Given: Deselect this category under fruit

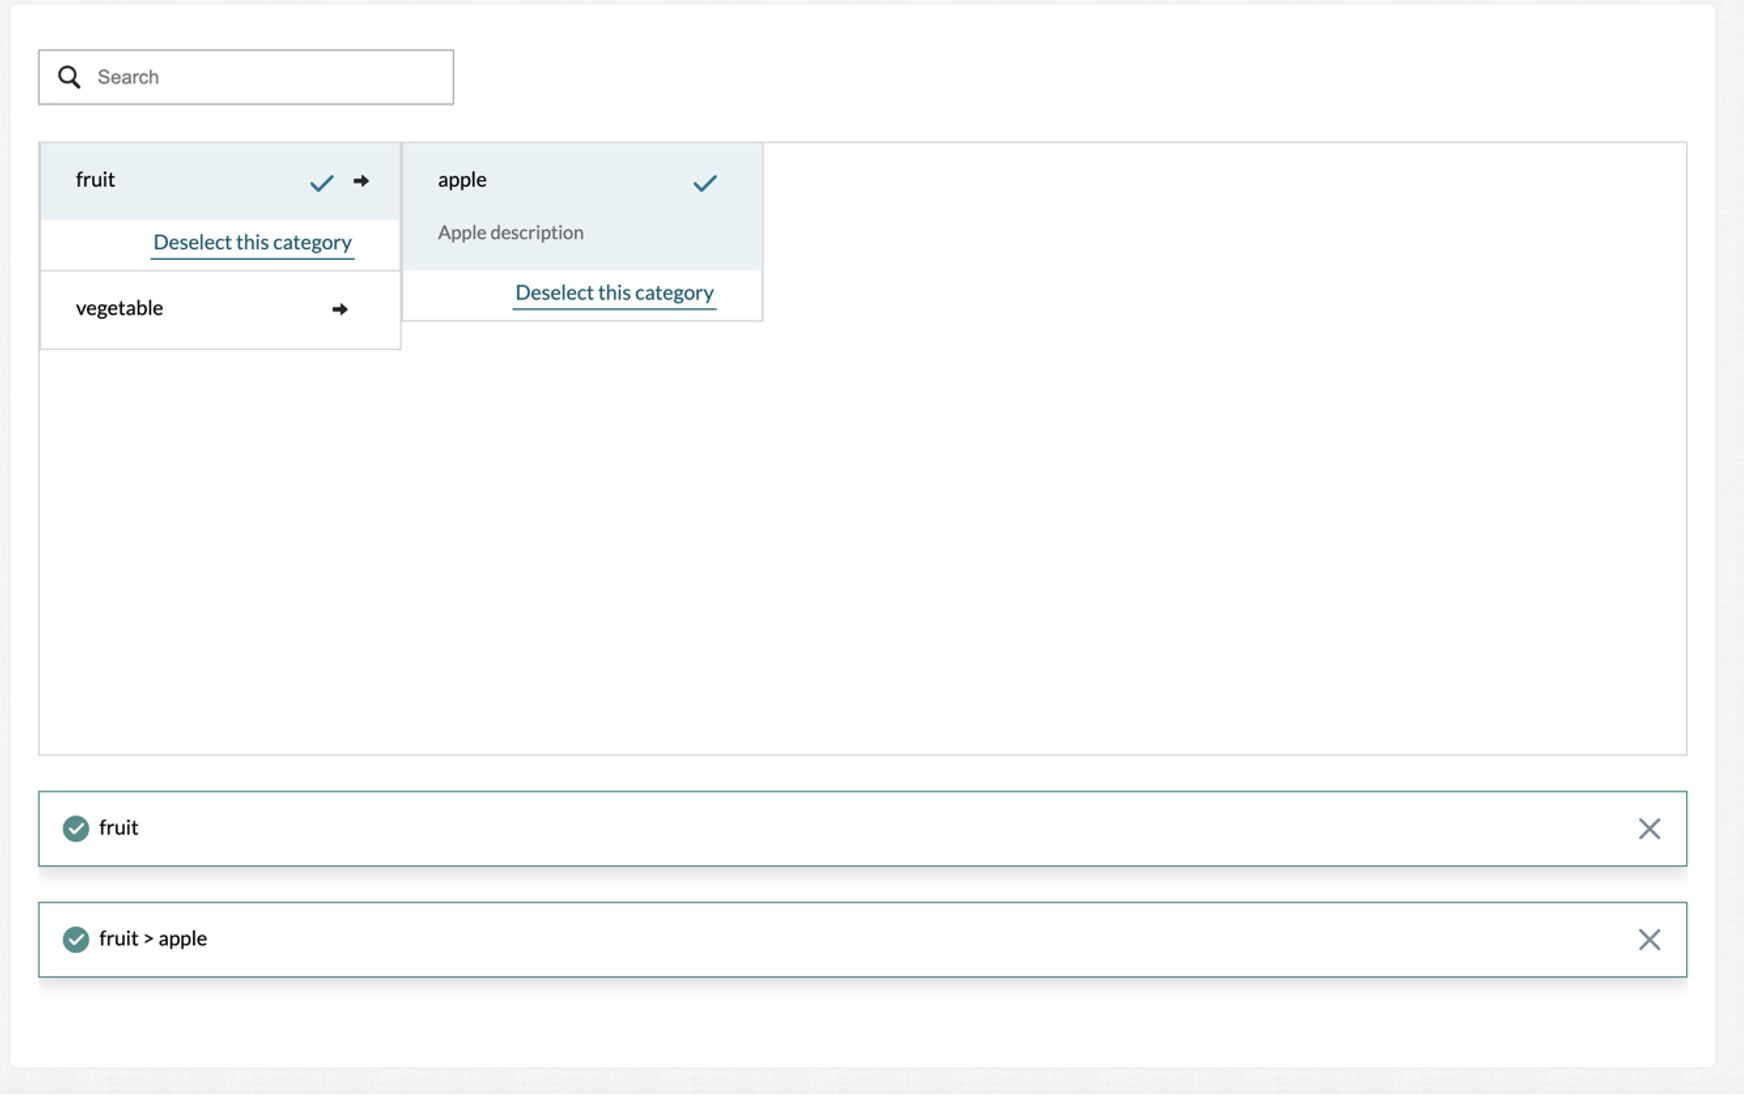Looking at the screenshot, I should (252, 243).
